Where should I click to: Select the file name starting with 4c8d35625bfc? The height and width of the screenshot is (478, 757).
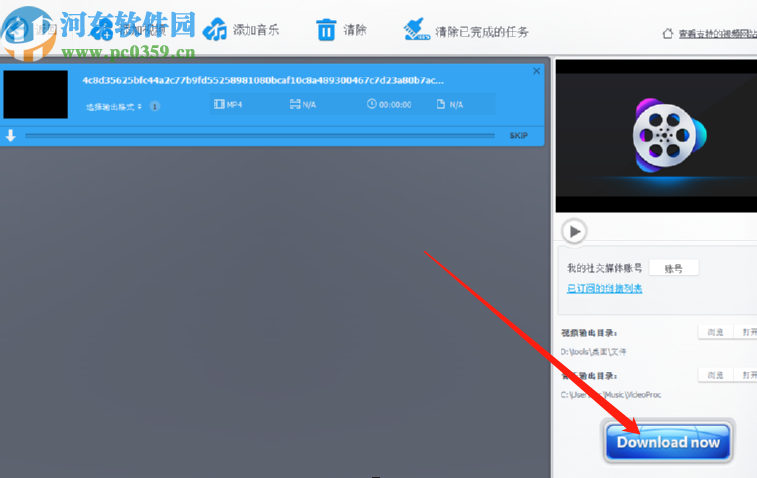[263, 80]
